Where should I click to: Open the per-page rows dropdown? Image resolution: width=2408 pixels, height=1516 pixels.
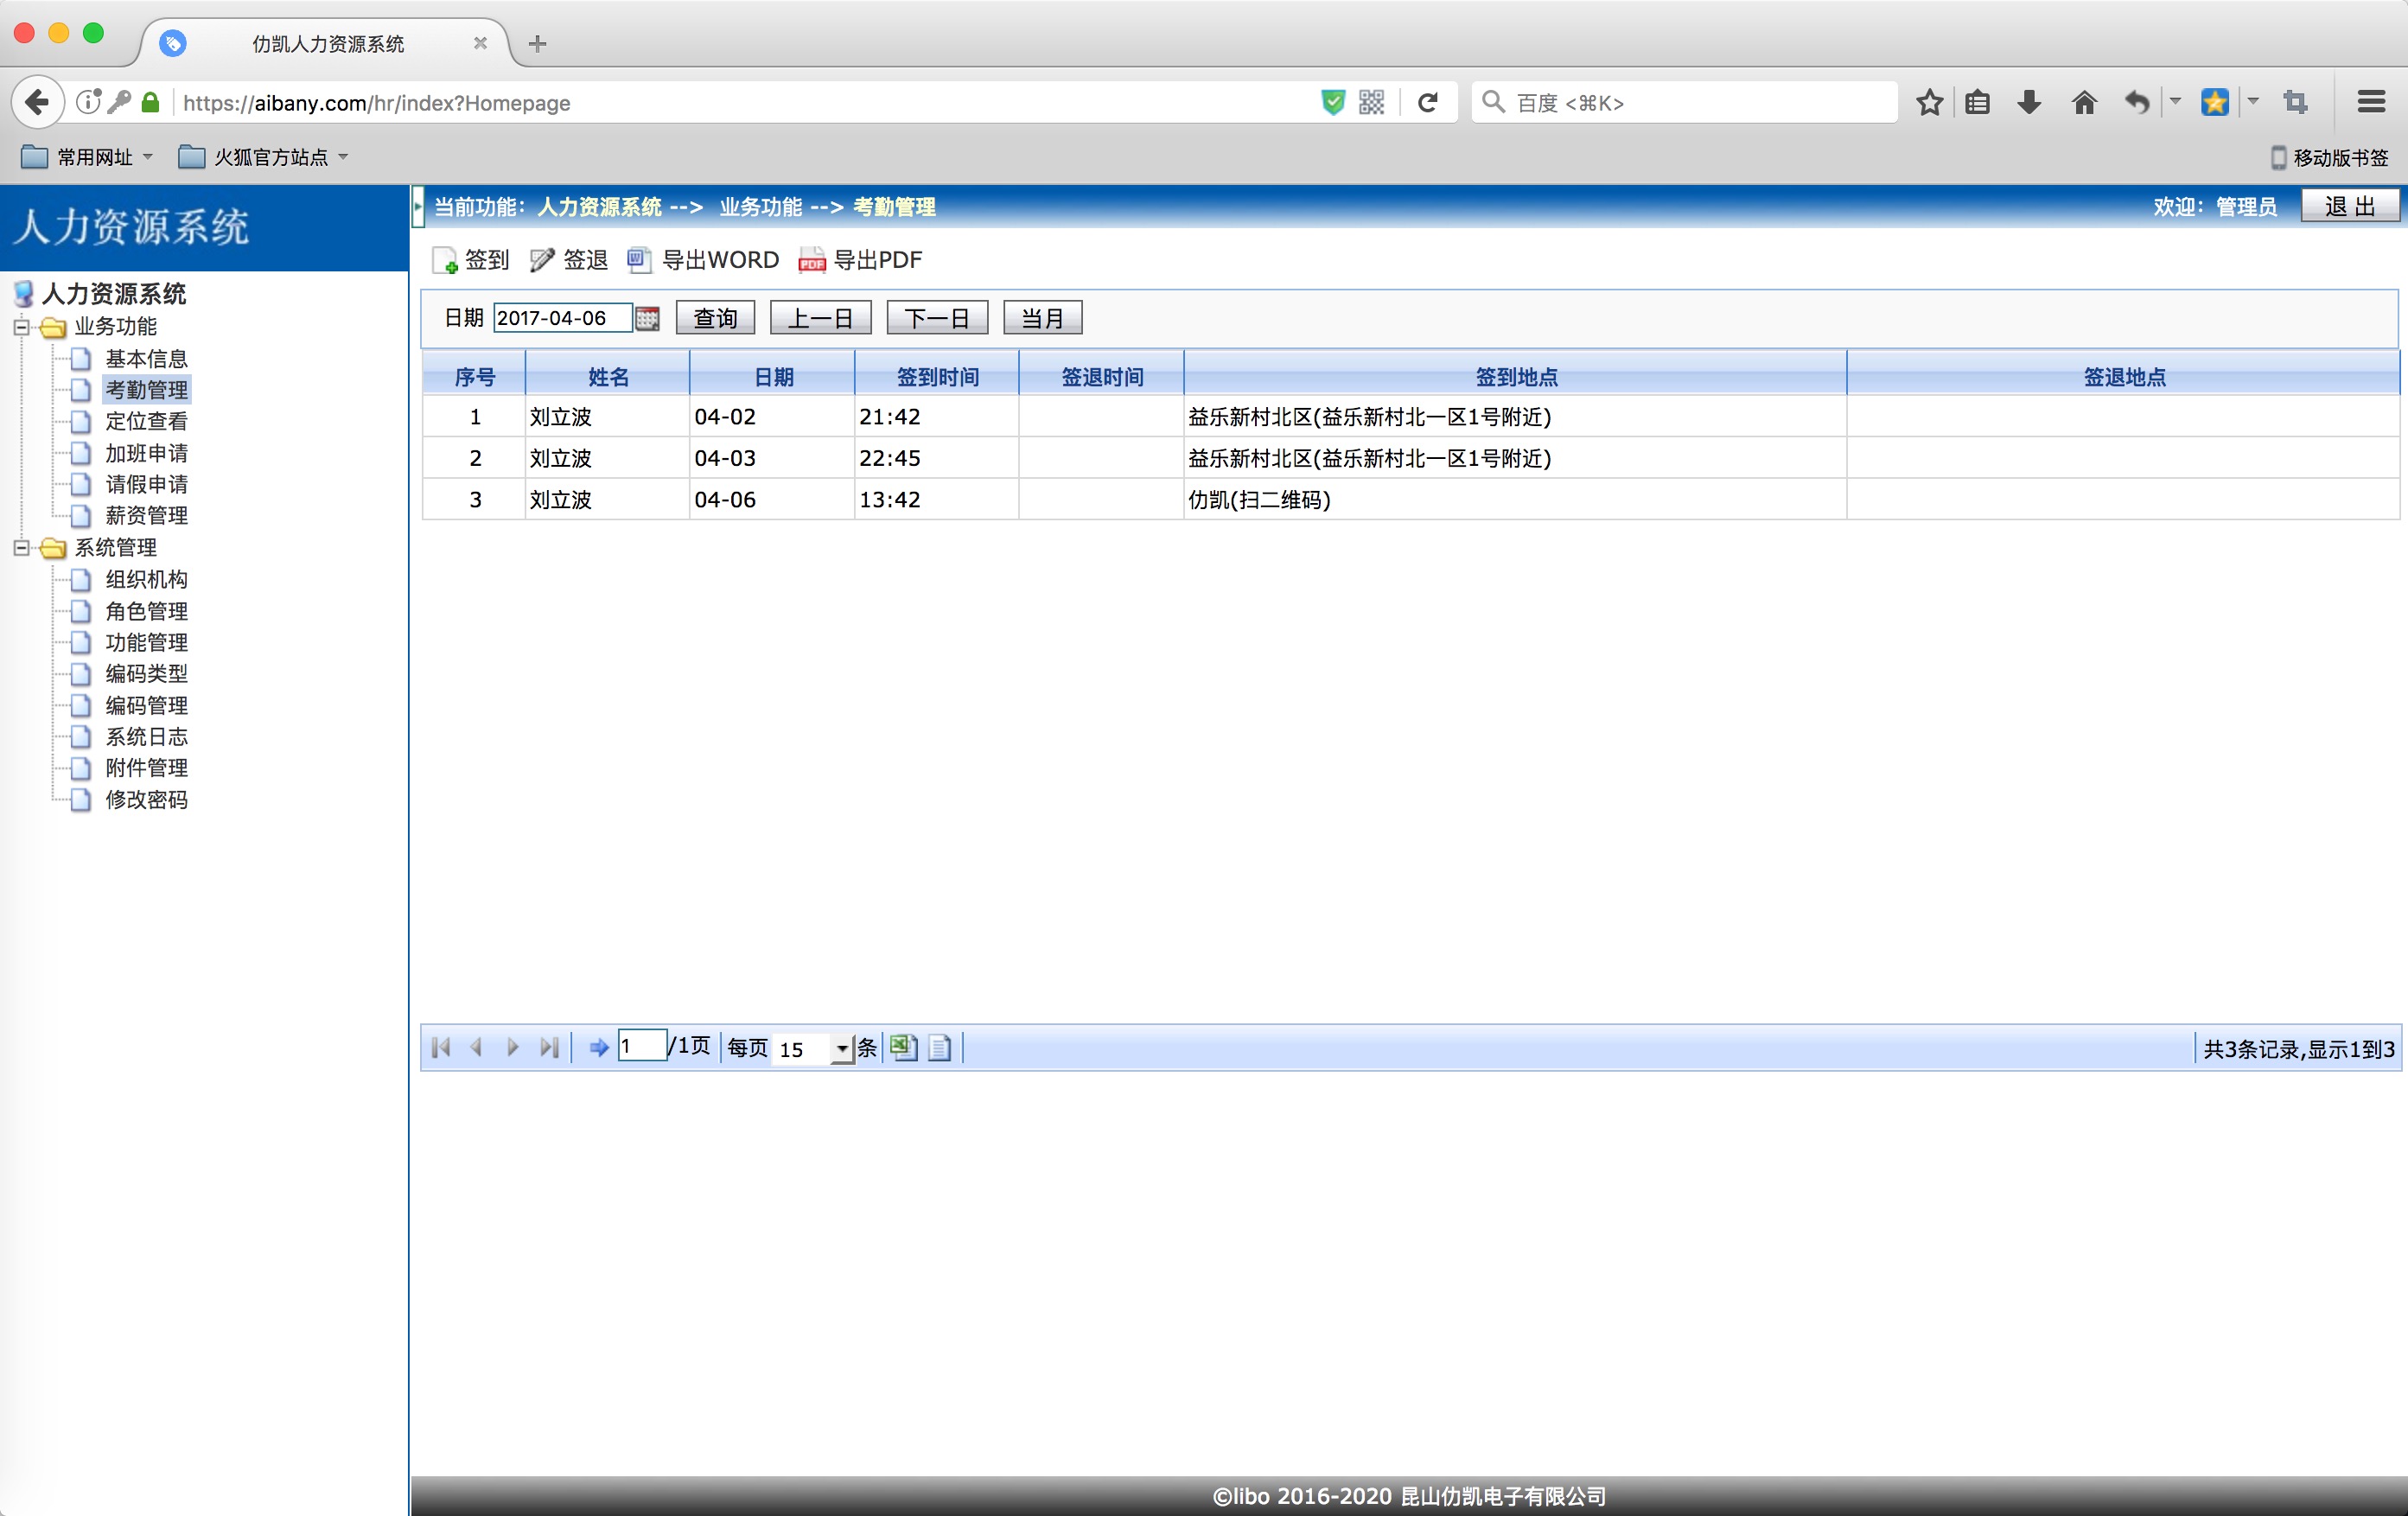[842, 1049]
